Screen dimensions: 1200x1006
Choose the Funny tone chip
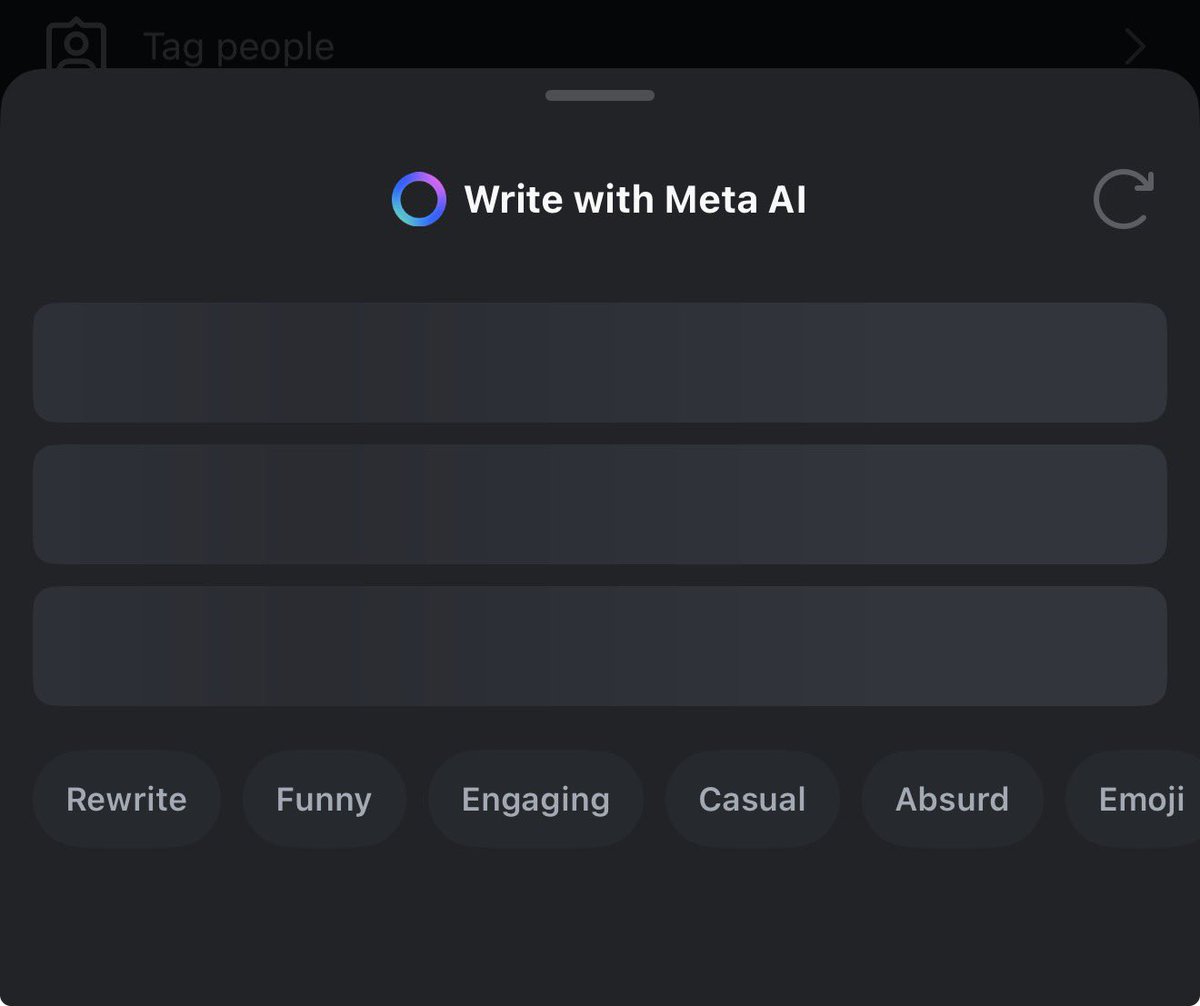click(324, 800)
